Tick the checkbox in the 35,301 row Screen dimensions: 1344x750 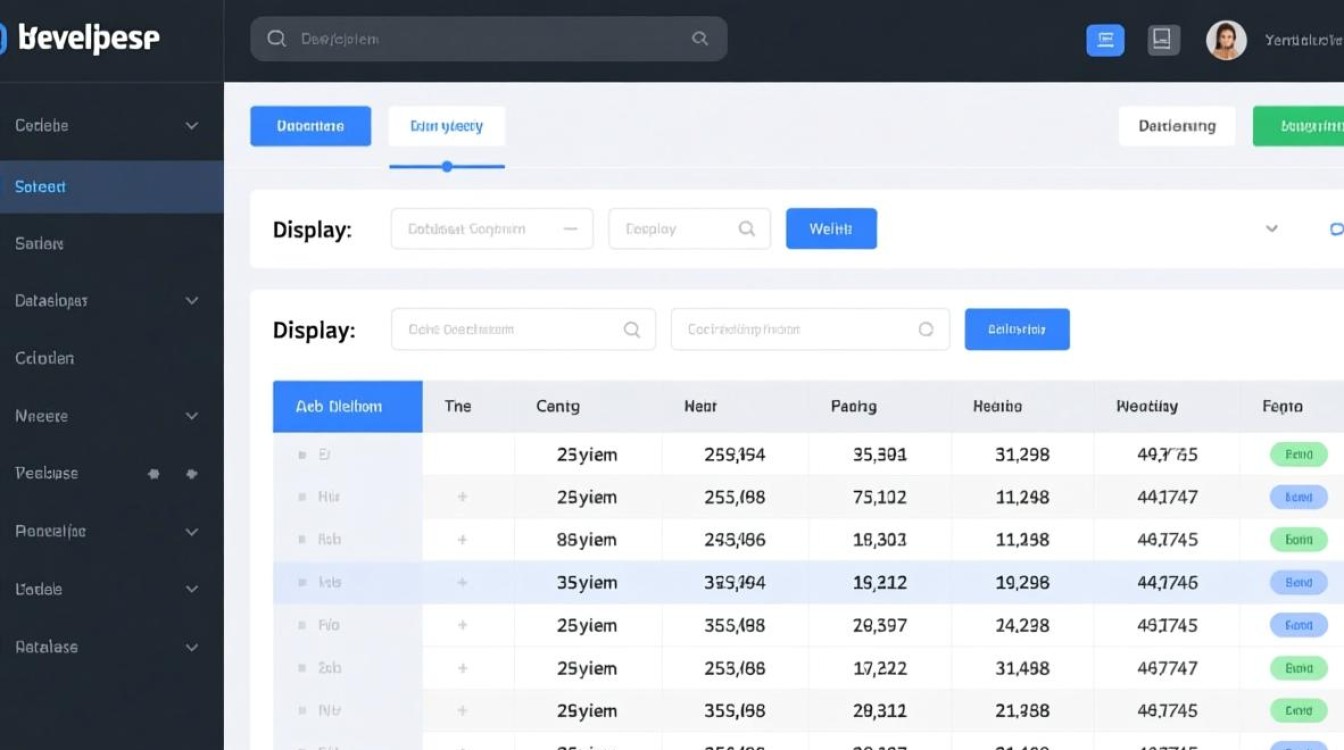(x=302, y=455)
